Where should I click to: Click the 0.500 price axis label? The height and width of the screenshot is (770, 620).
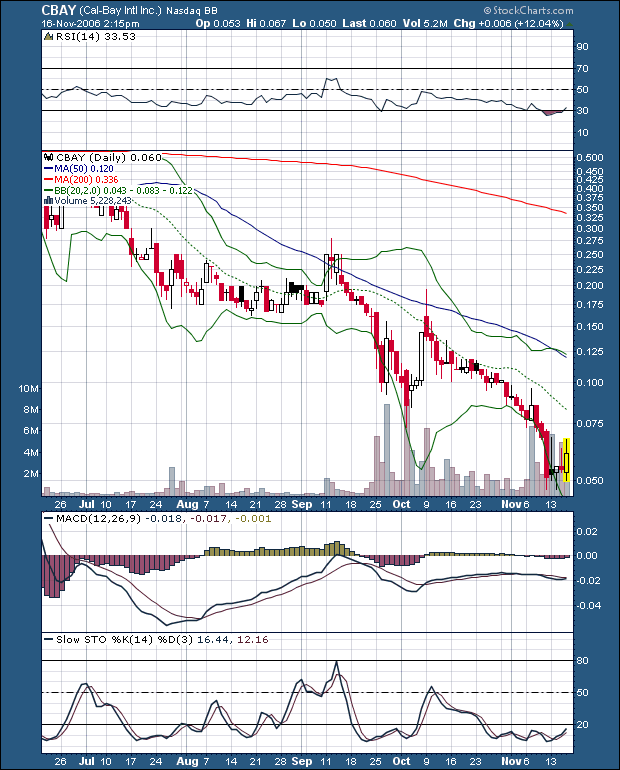point(590,158)
